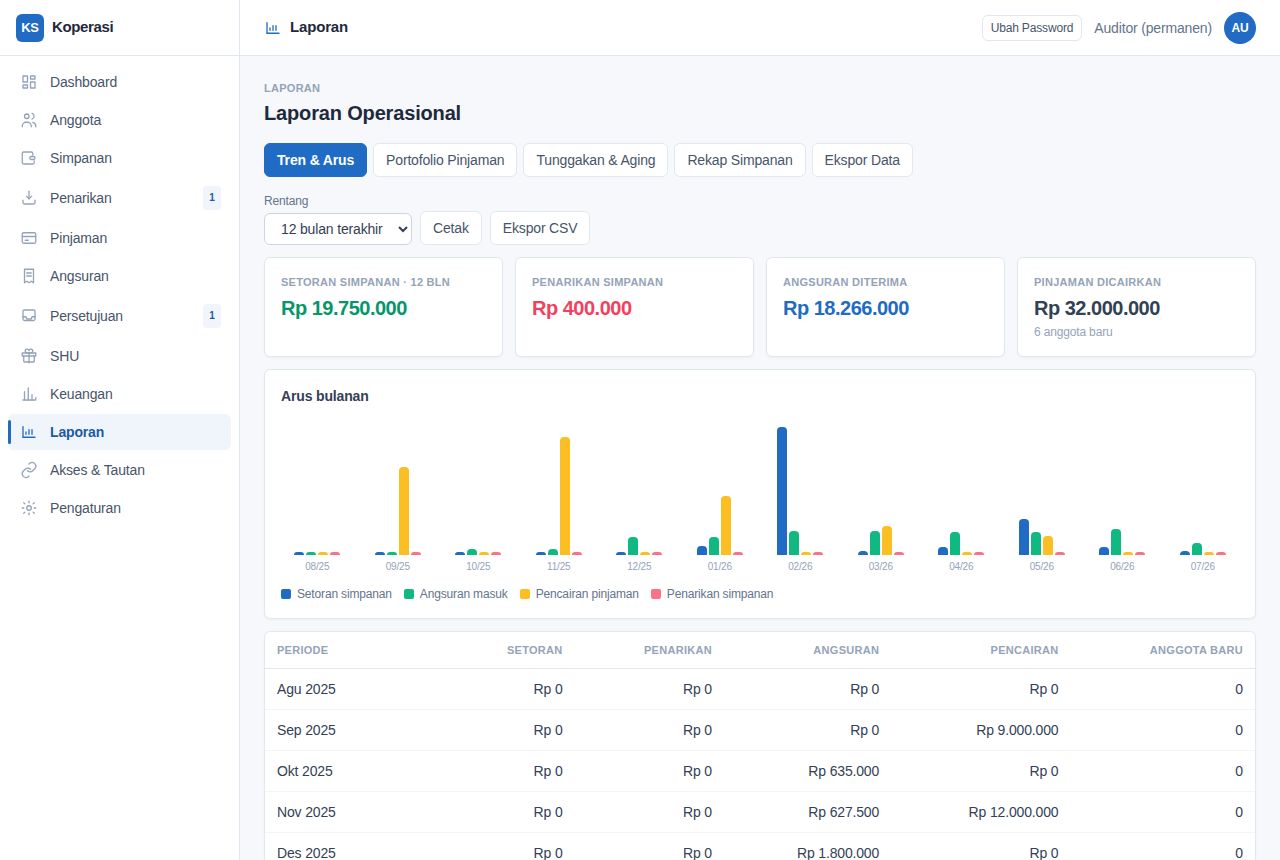The width and height of the screenshot is (1280, 860).
Task: Click the Setoran simpanan blue legend swatch
Action: point(286,594)
